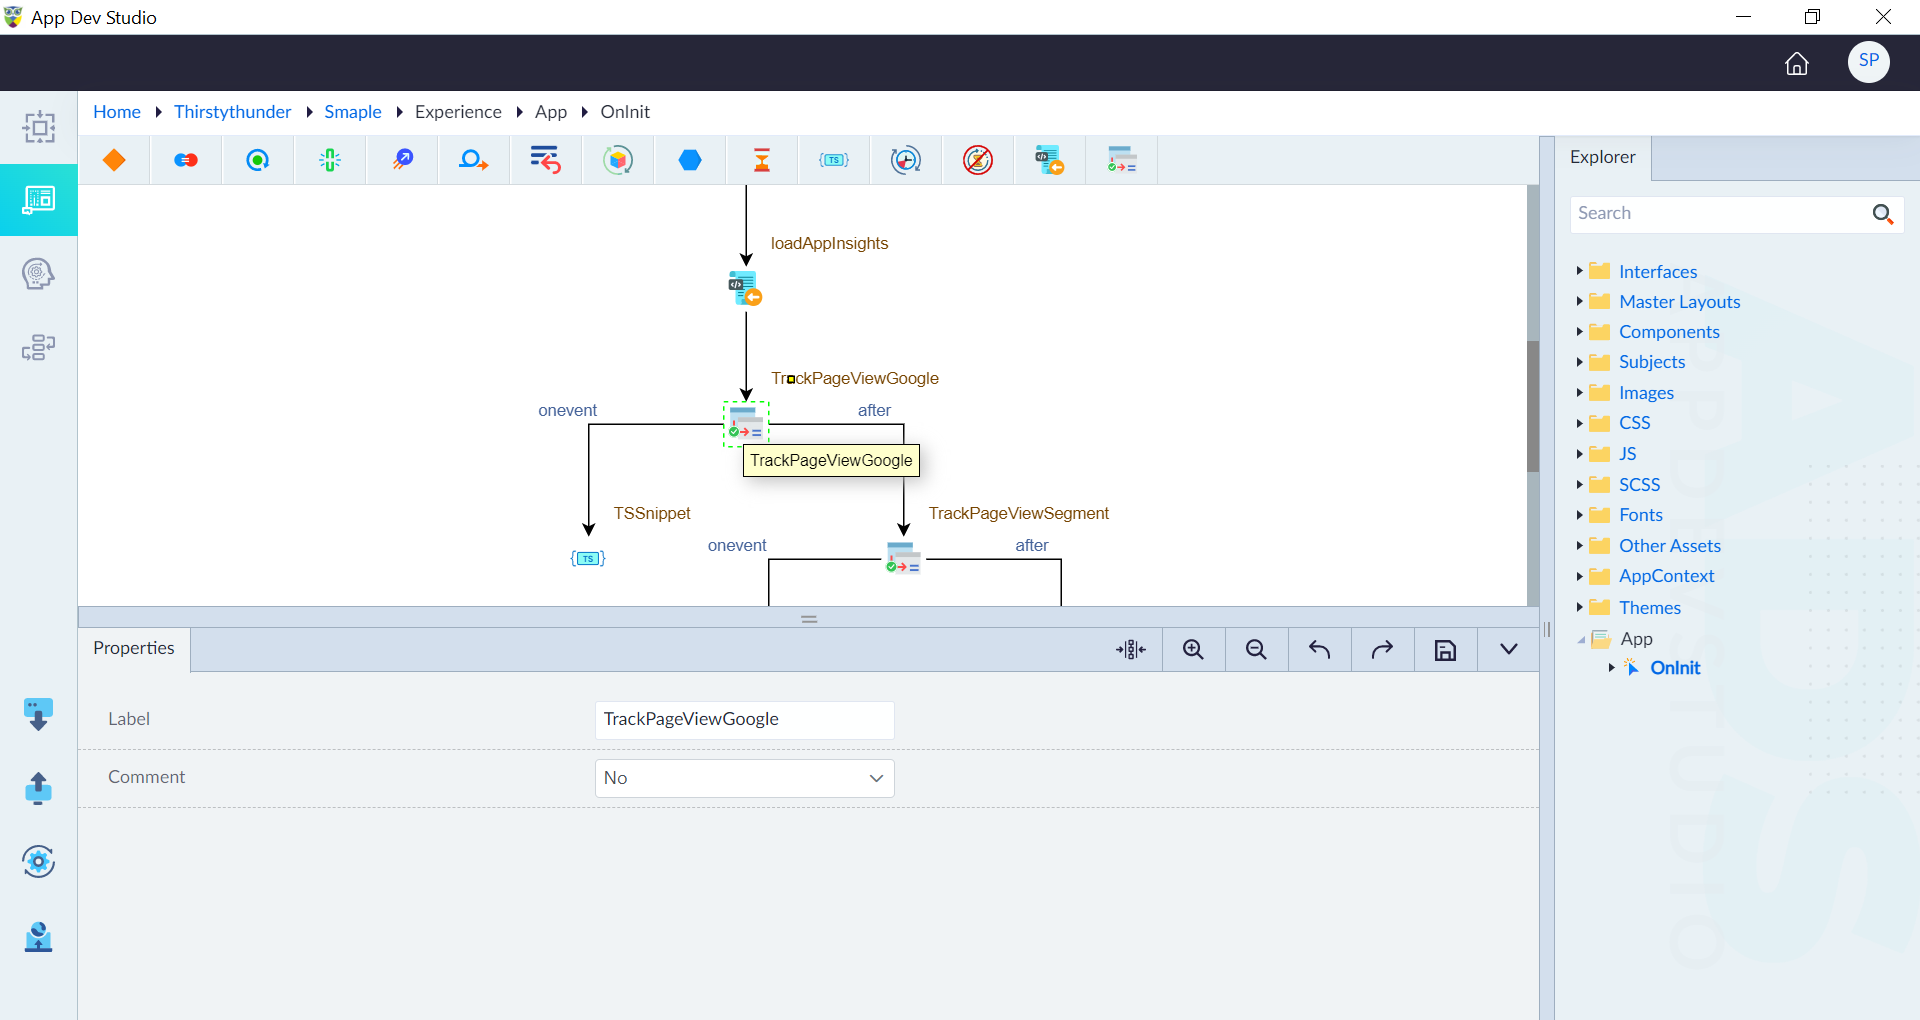Viewport: 1920px width, 1020px height.
Task: Select the colored cube tool in toolbar
Action: coord(618,160)
